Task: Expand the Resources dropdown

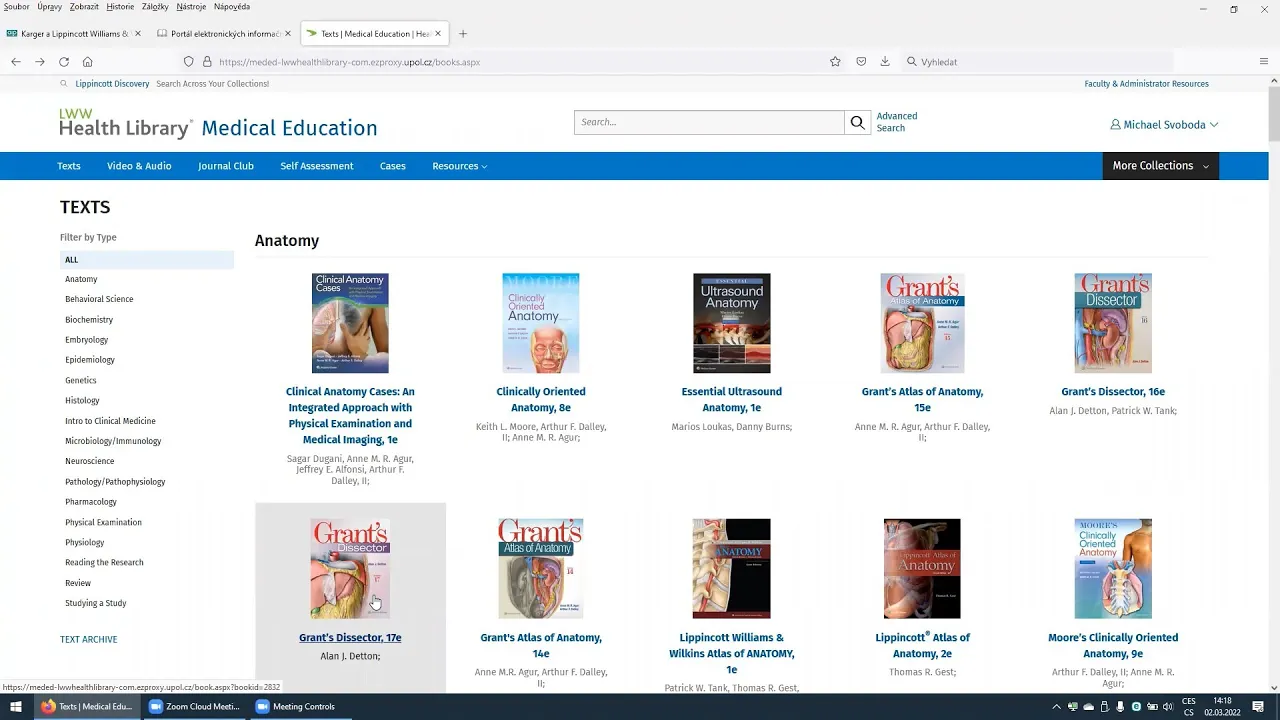Action: (459, 166)
